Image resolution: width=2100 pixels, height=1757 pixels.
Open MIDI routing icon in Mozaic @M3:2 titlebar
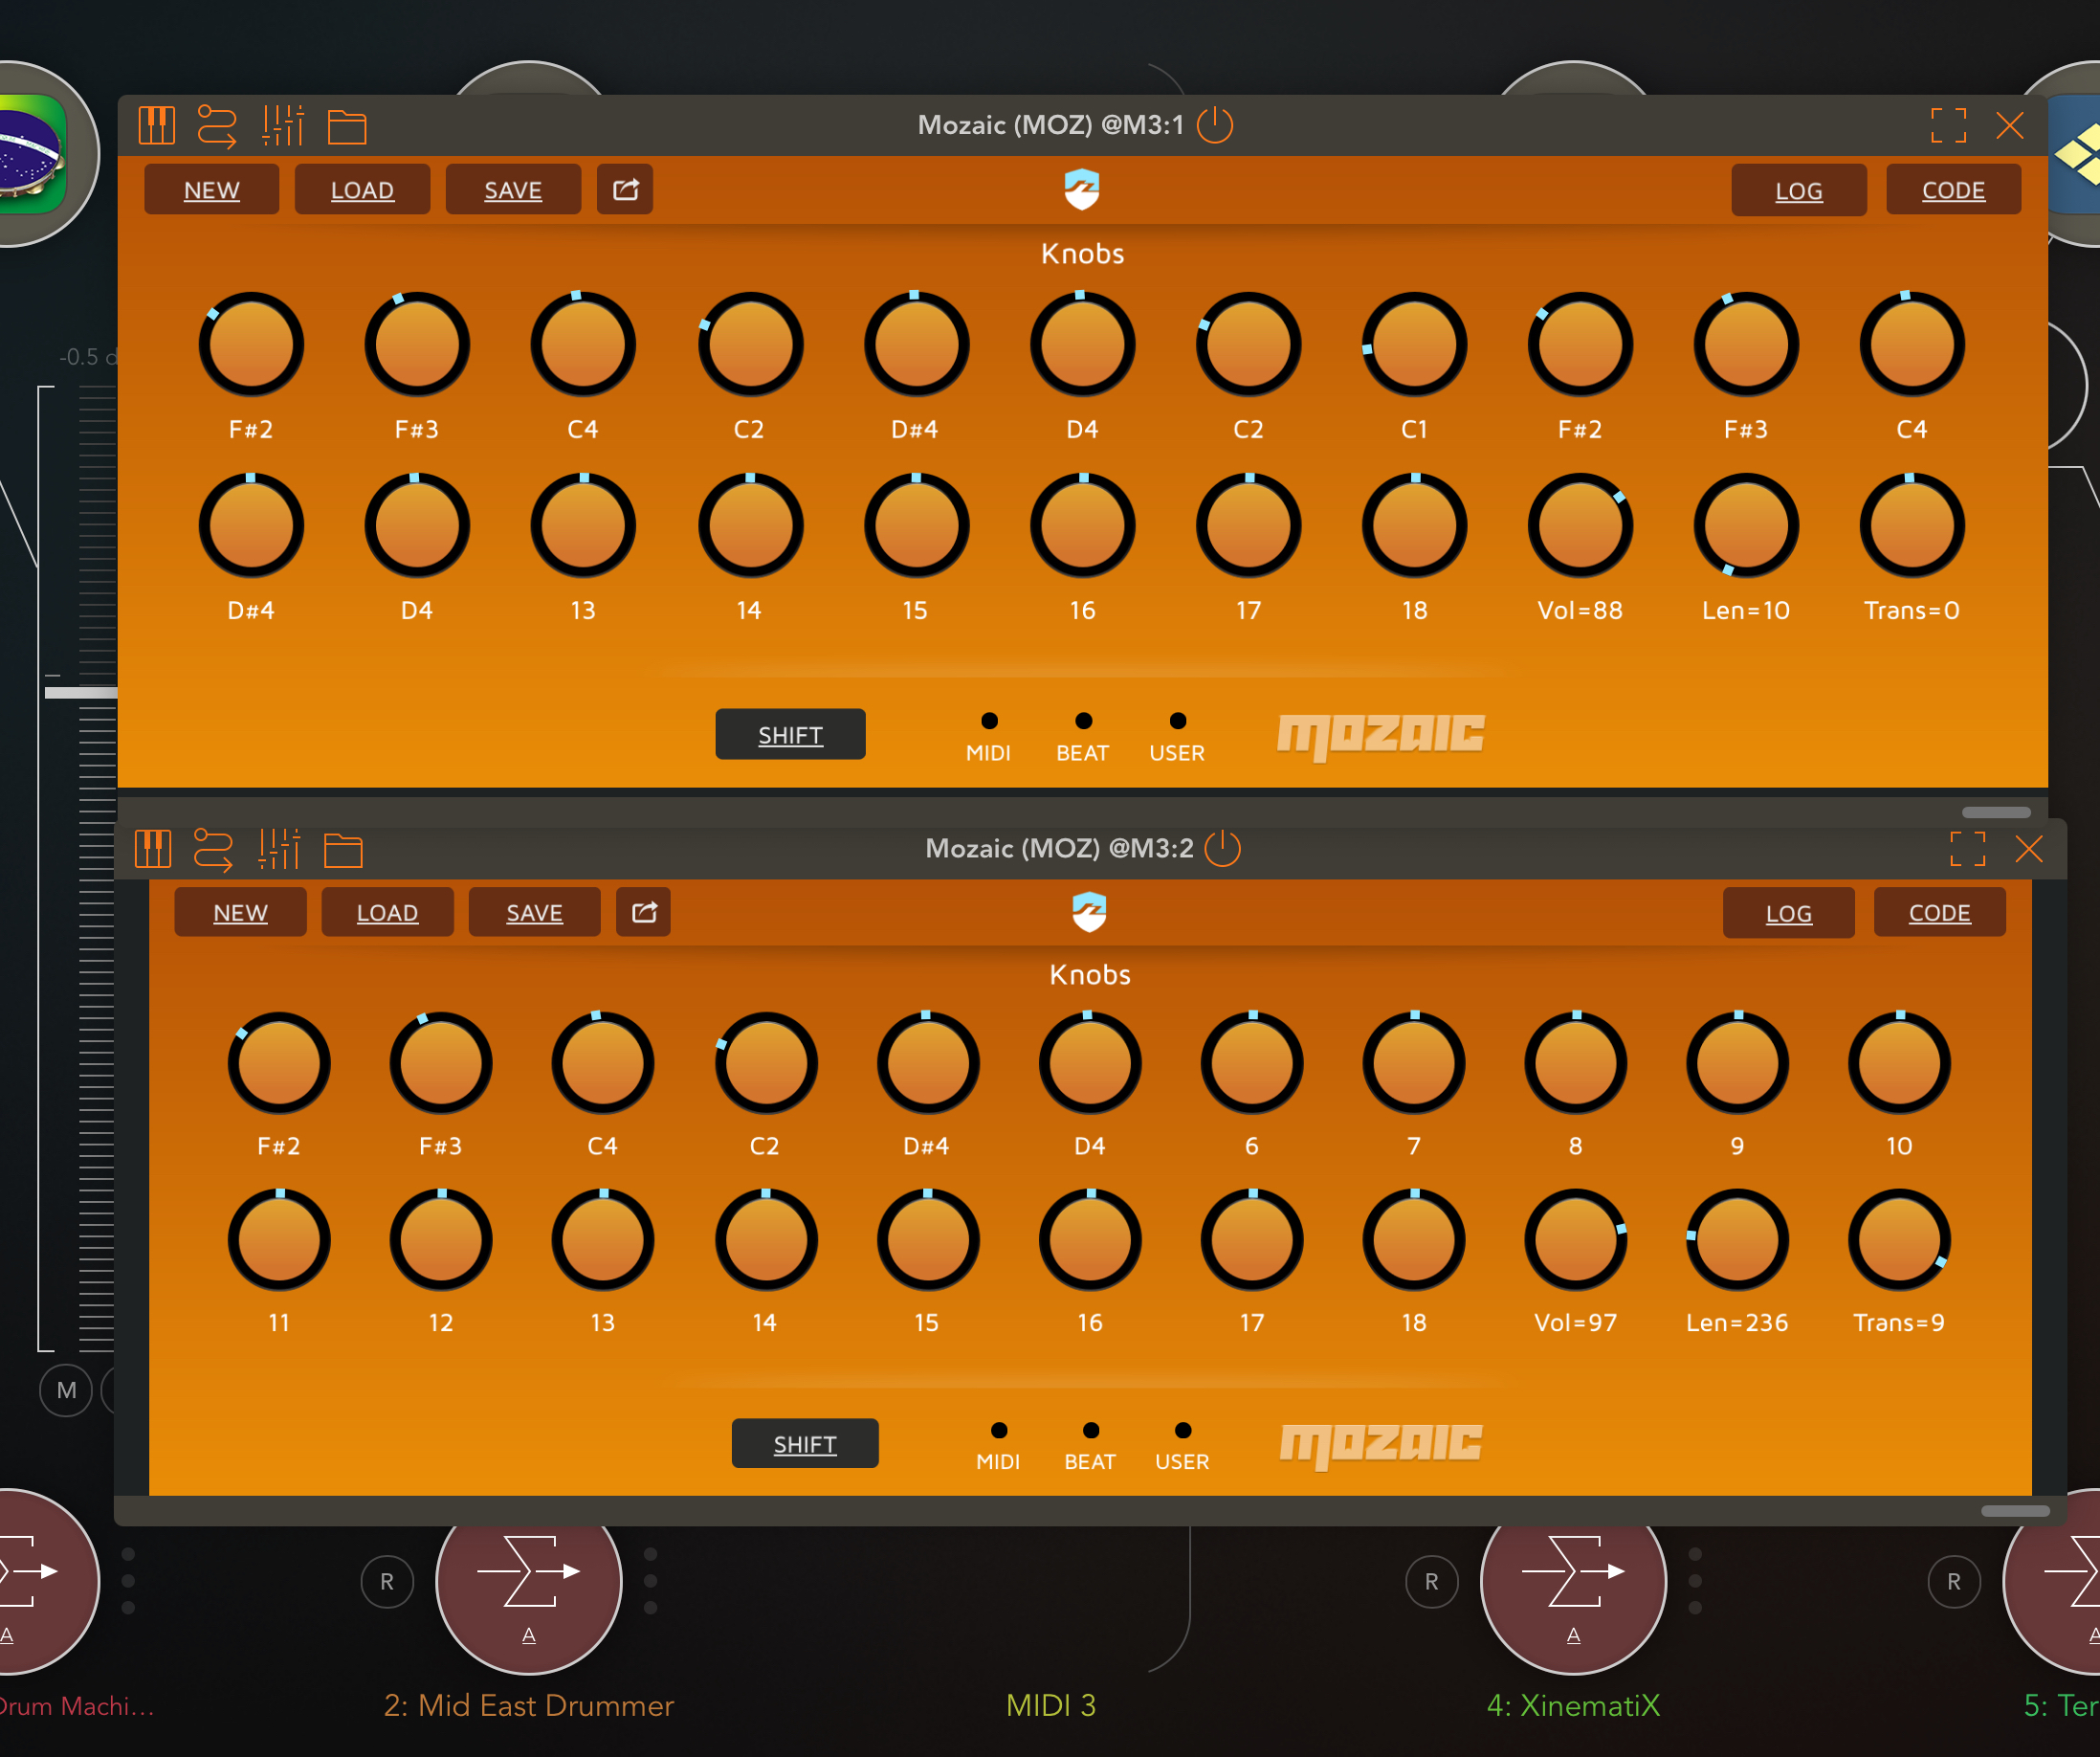[x=213, y=849]
